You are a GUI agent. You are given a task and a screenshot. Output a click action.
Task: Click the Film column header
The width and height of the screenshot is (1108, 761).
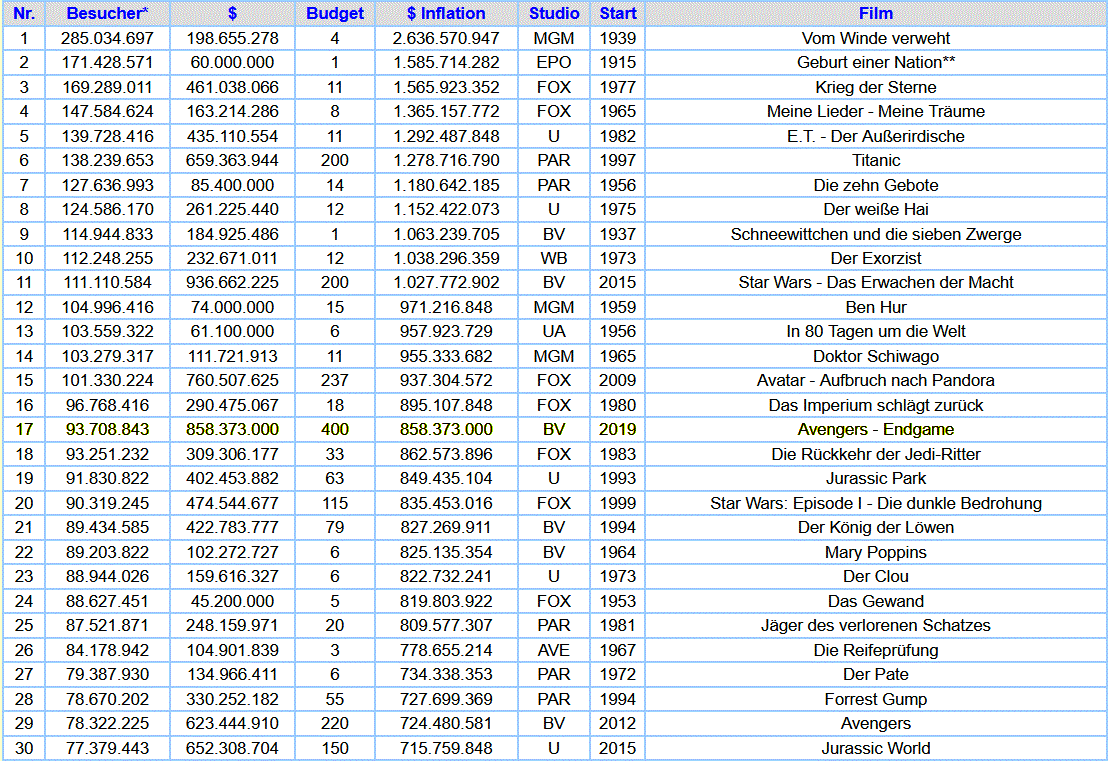(x=876, y=14)
